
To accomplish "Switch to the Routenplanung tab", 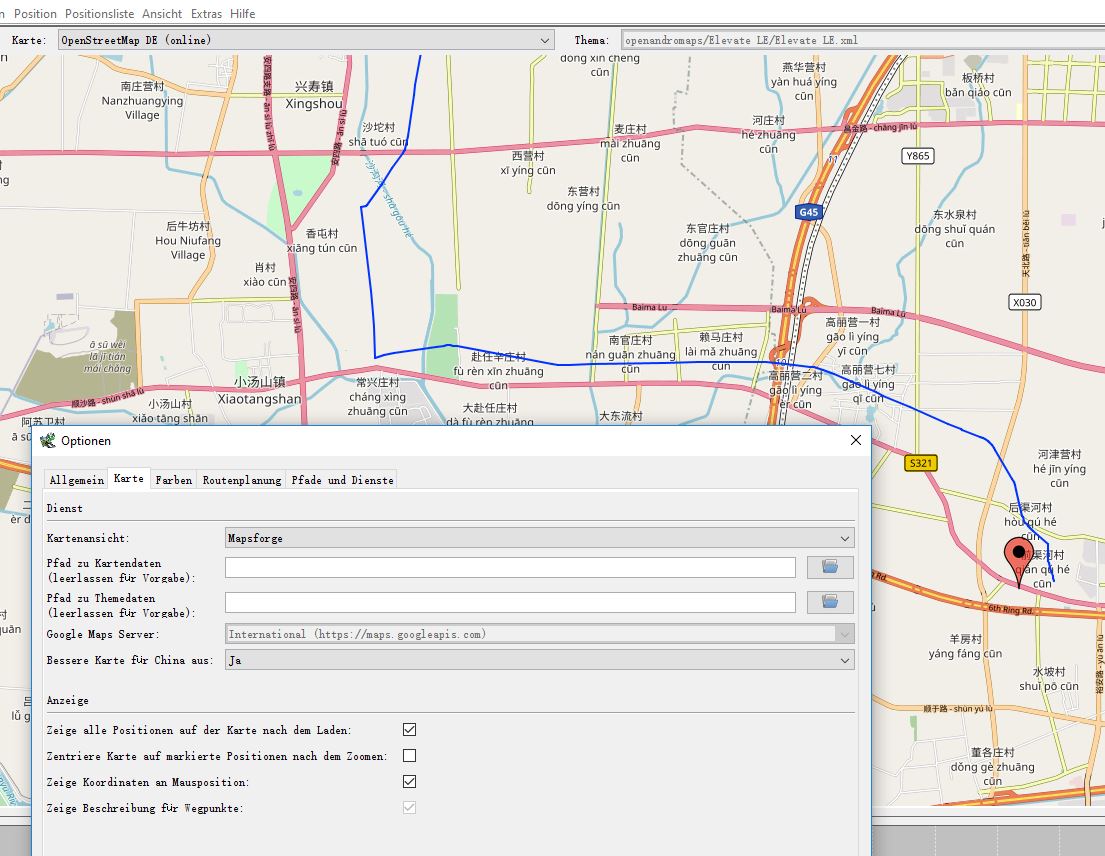I will tap(241, 480).
